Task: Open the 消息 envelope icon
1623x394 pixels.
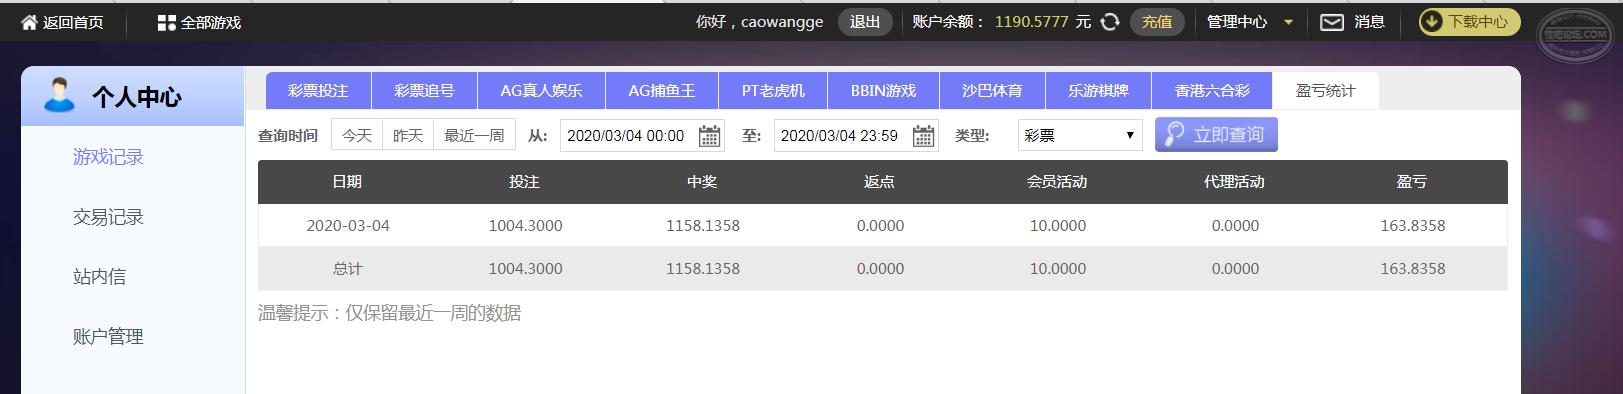Action: (1331, 22)
